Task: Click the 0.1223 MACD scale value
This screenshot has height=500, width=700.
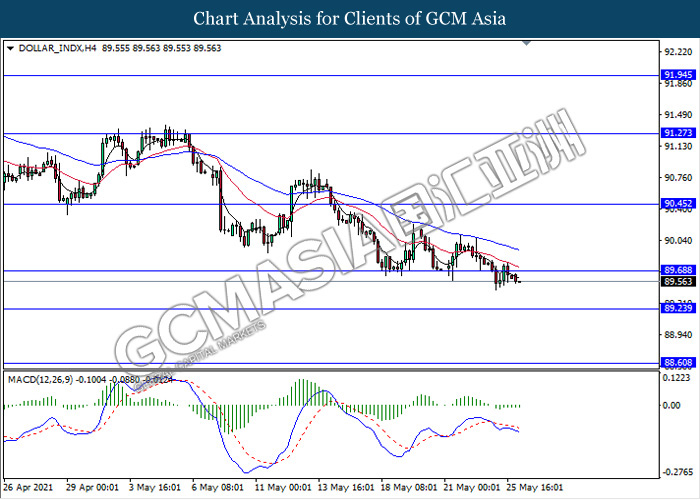Action: coord(676,378)
